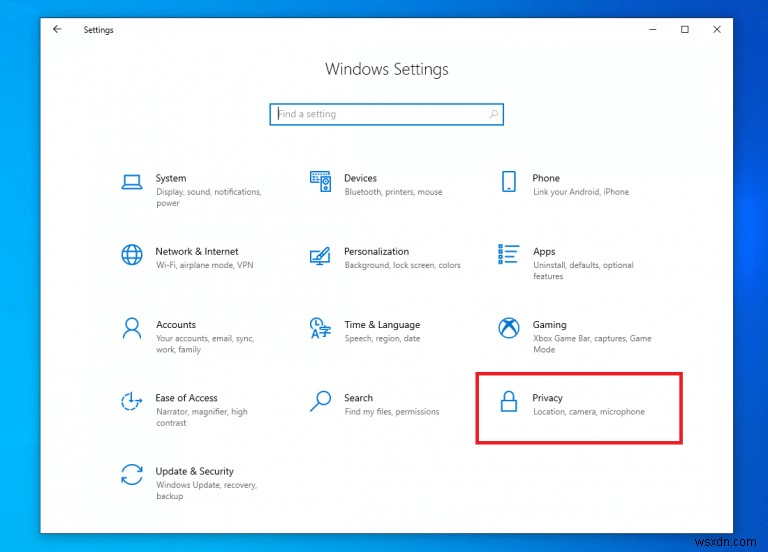Screen dimensions: 768x552
Task: Click 'Wi-Fi, airplane mode, VPN' description
Action: pyautogui.click(x=205, y=265)
